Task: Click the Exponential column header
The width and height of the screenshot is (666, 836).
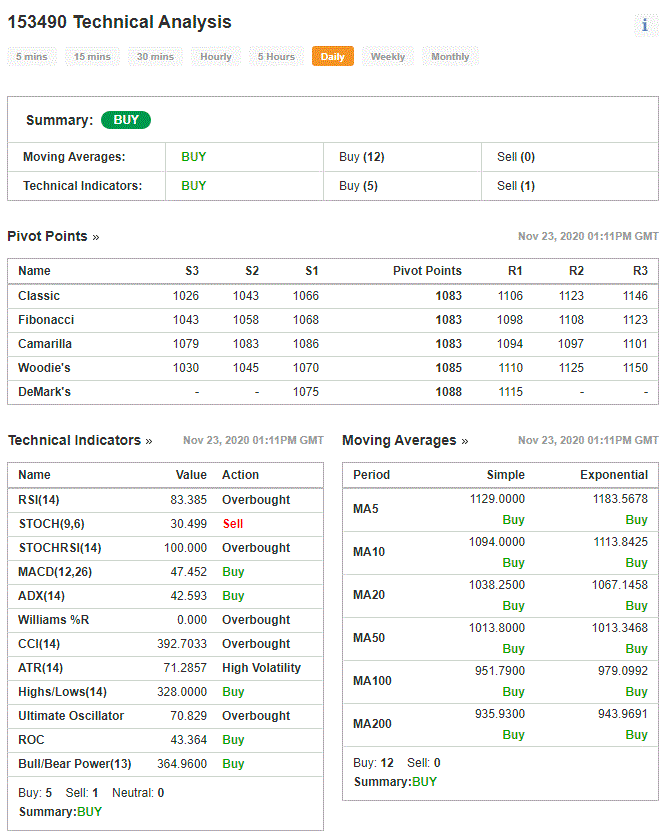Action: 614,475
